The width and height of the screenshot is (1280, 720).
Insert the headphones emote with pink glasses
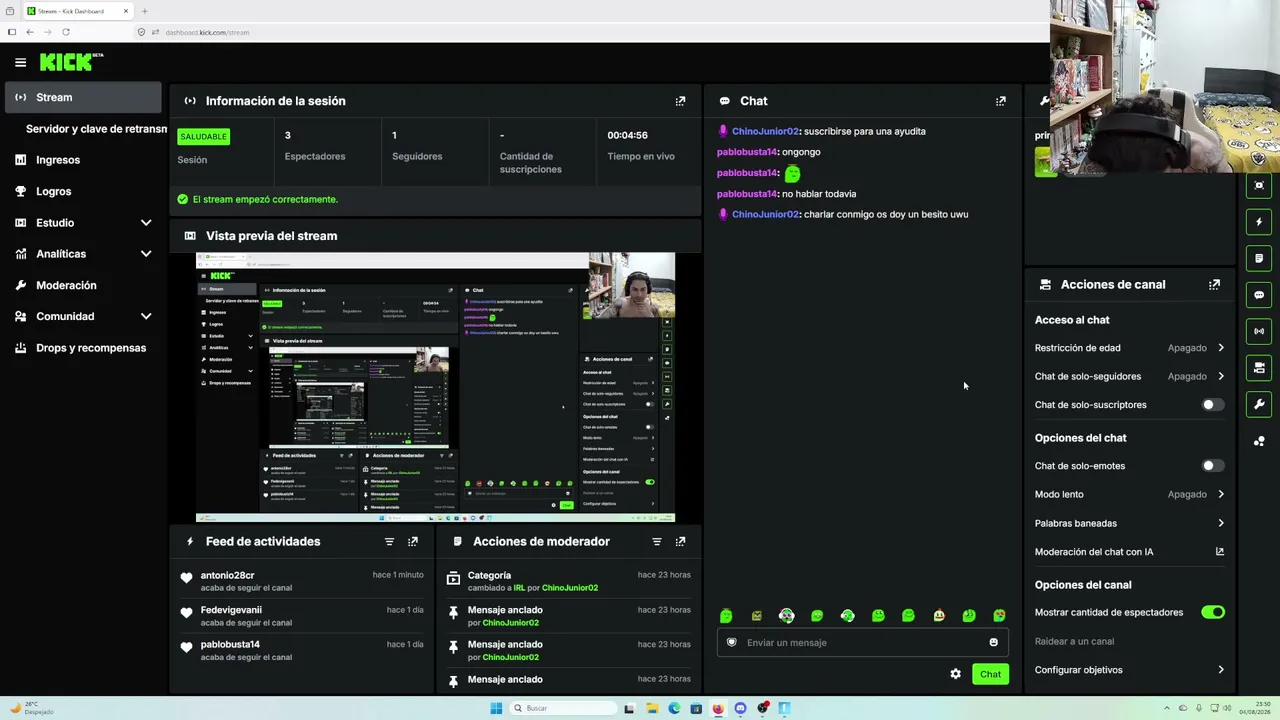tap(787, 616)
